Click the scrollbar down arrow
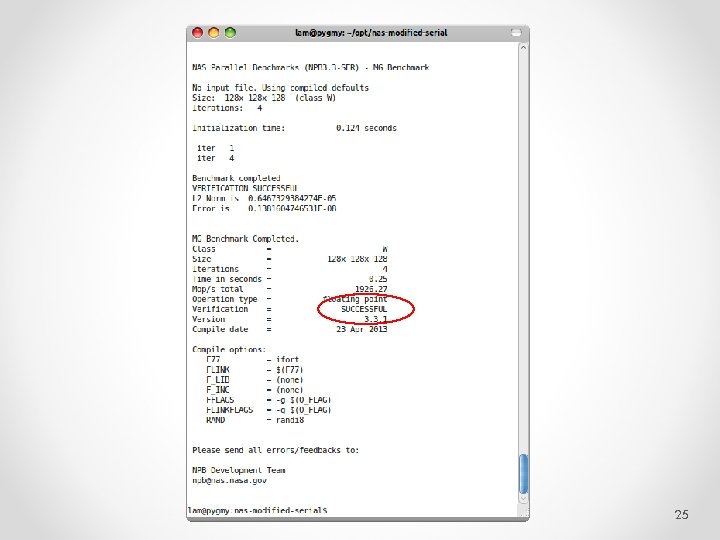 (x=523, y=498)
